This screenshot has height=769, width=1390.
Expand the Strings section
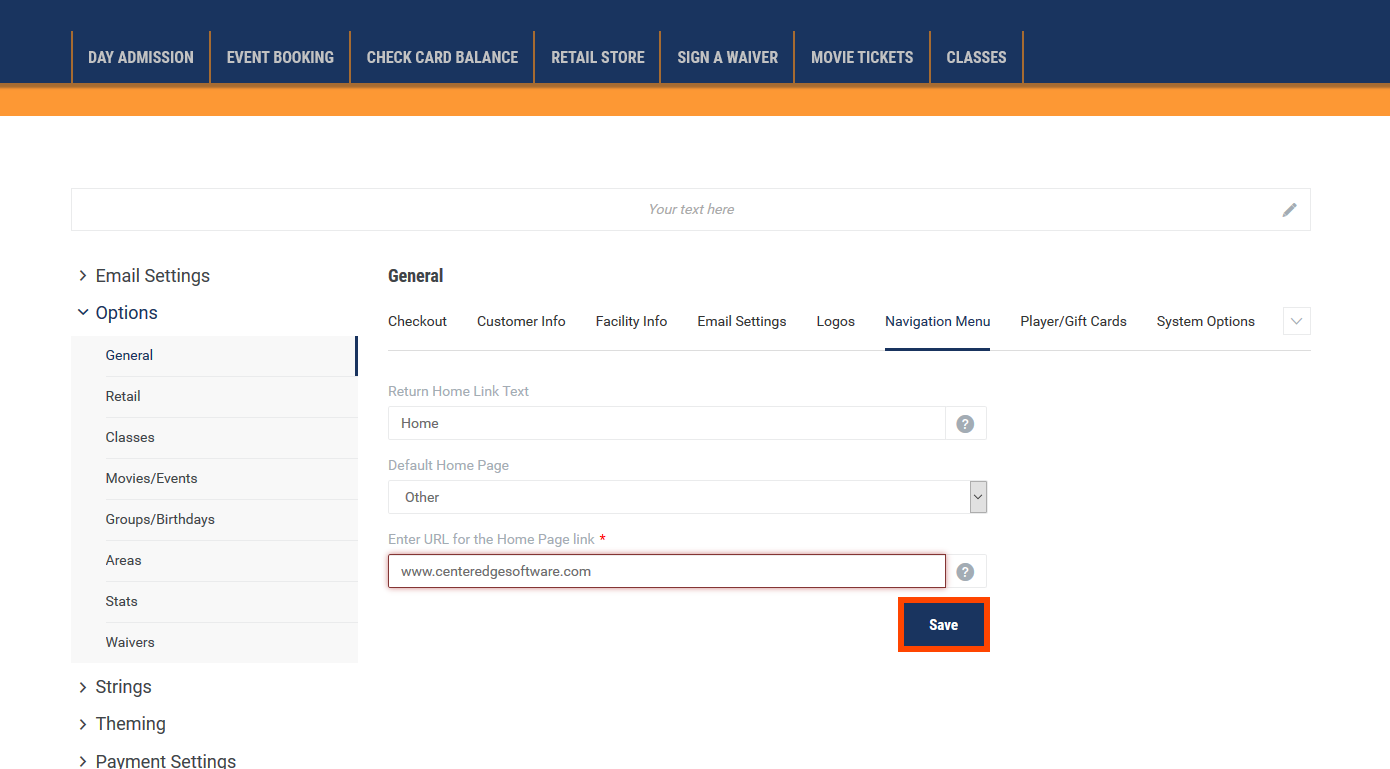[x=115, y=687]
